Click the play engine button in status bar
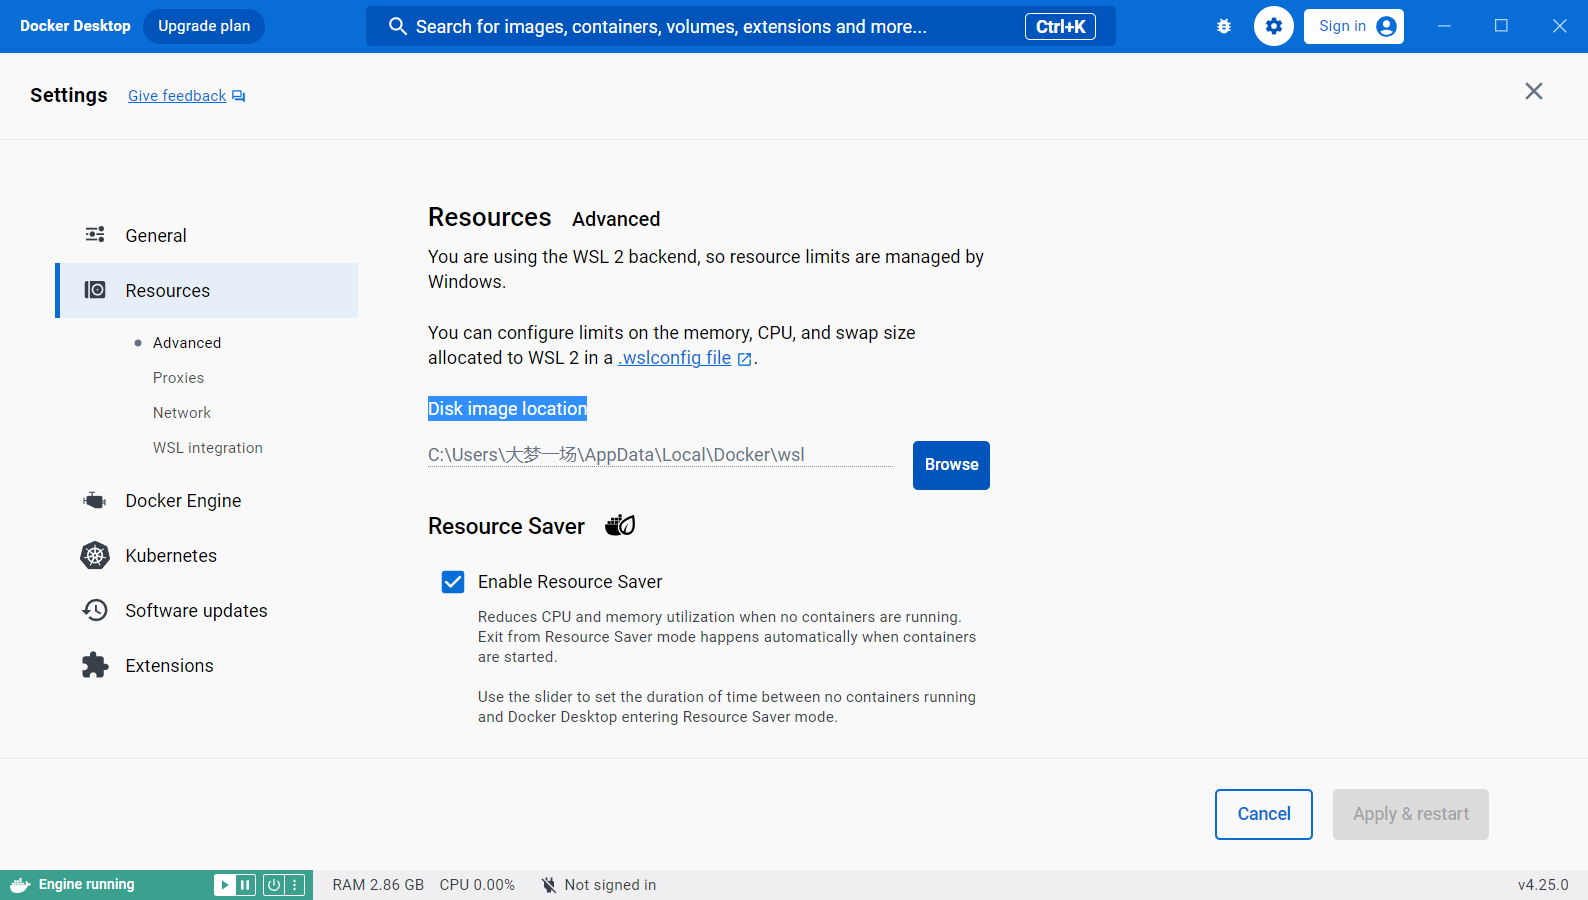Viewport: 1588px width, 900px height. click(225, 885)
